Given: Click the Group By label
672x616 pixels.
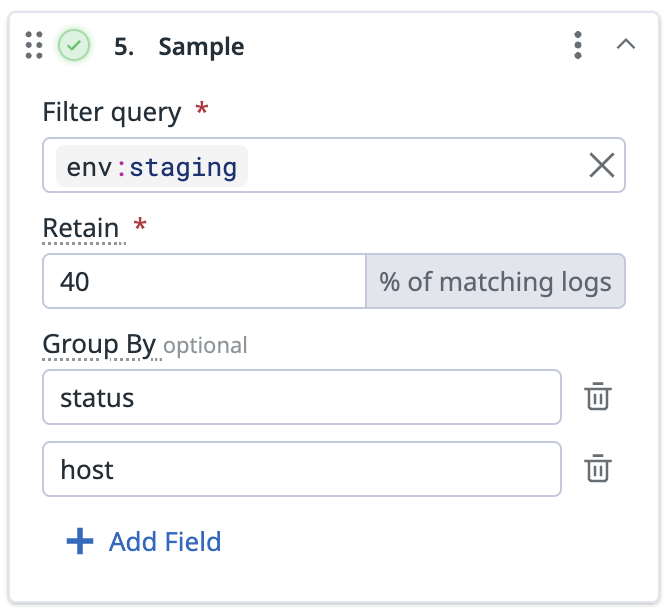Looking at the screenshot, I should pos(99,345).
